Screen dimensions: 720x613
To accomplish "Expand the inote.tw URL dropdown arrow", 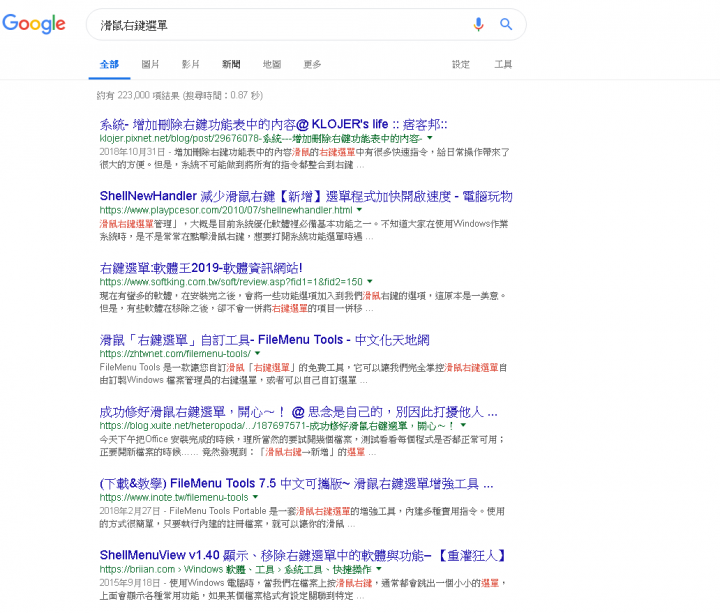I will click(x=255, y=497).
